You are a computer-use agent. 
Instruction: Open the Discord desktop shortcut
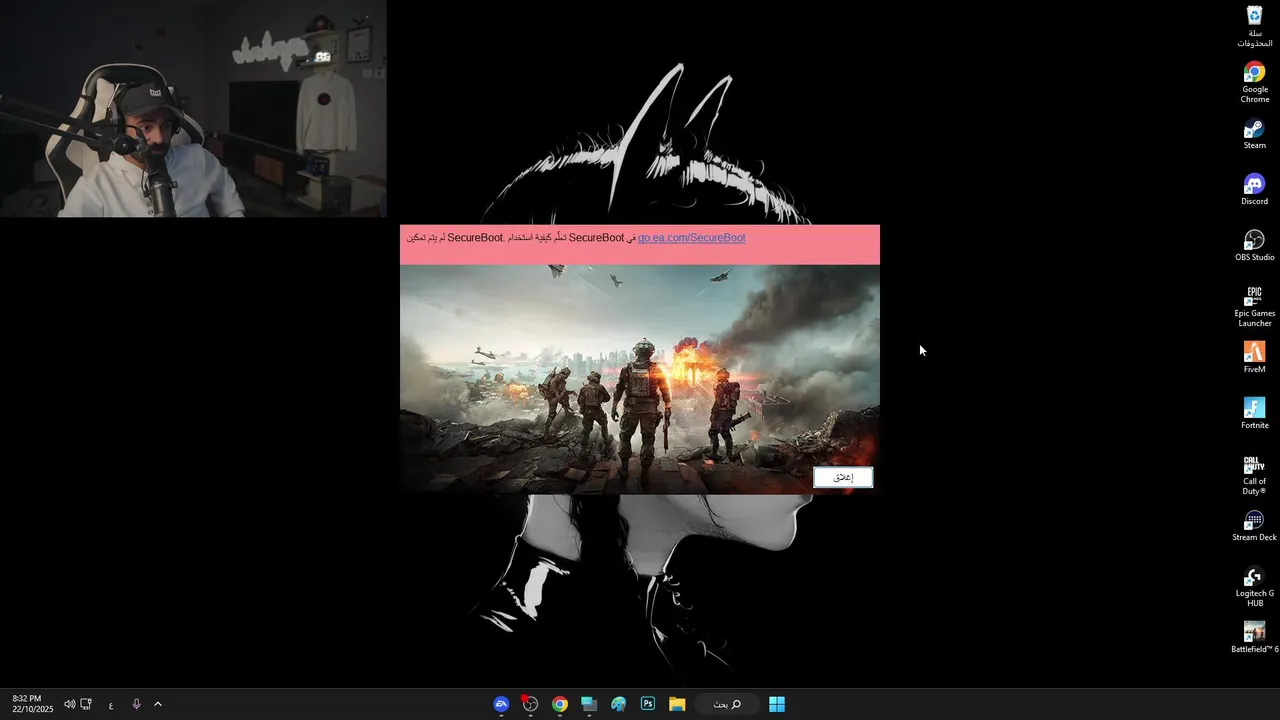click(x=1254, y=191)
